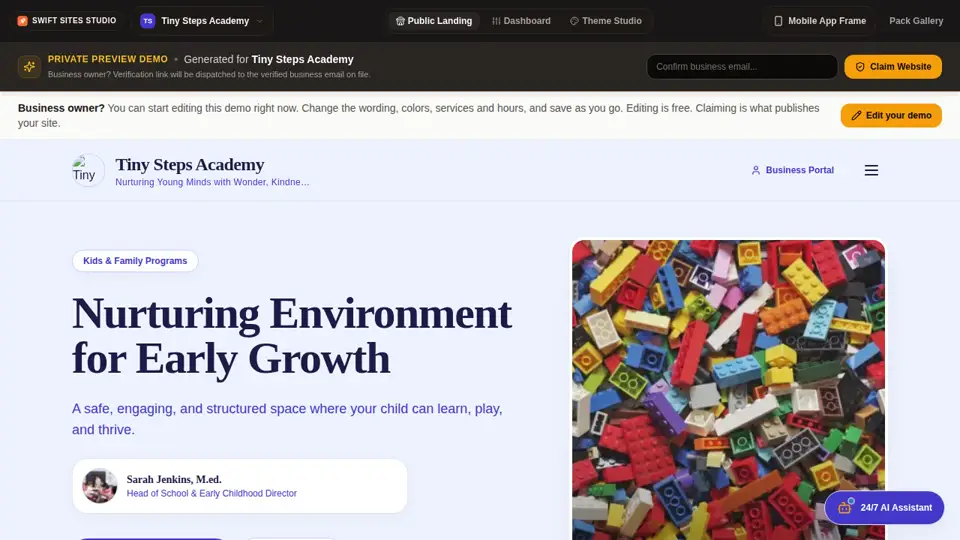
Task: Switch to the Public Landing tab
Action: coord(434,21)
